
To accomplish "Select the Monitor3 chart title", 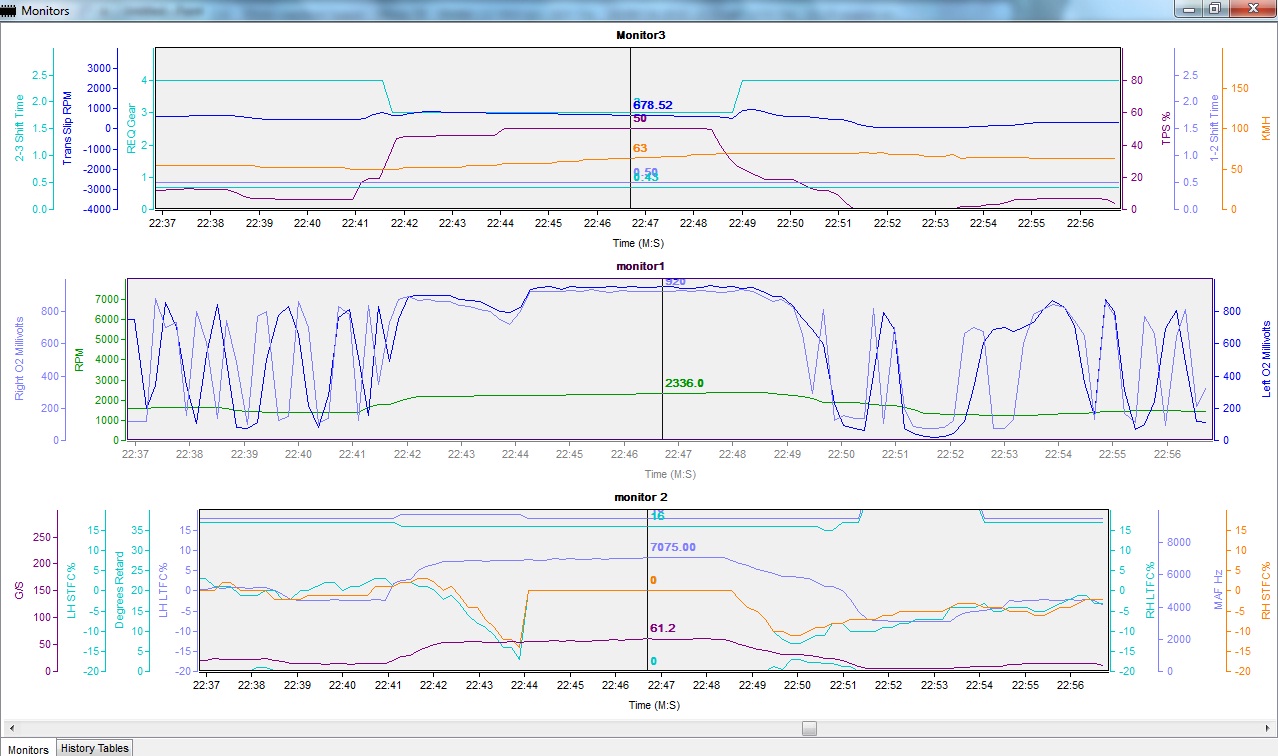I will point(641,35).
